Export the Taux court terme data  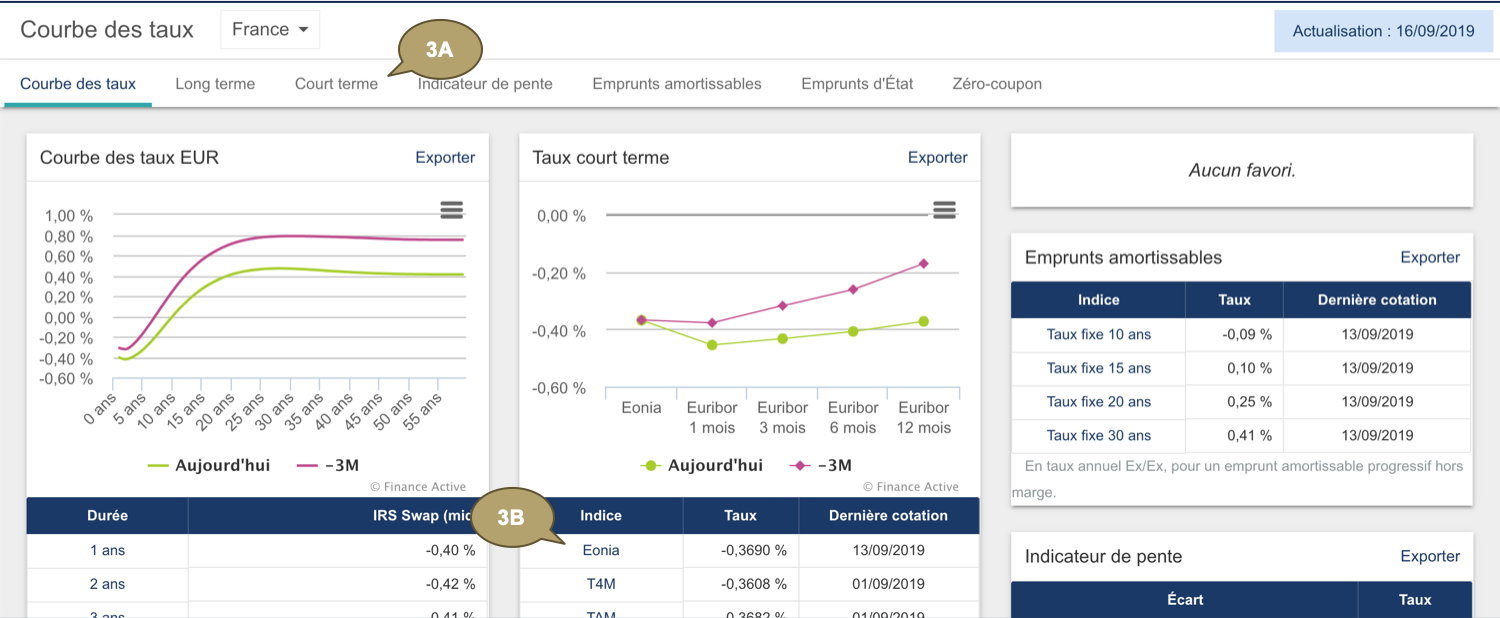[937, 157]
